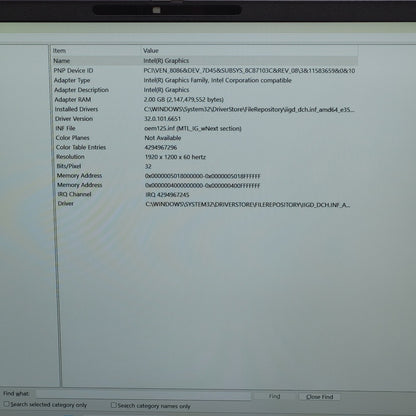Screen dimensions: 416x416
Task: Select the Adapter Description row
Action: pos(204,90)
